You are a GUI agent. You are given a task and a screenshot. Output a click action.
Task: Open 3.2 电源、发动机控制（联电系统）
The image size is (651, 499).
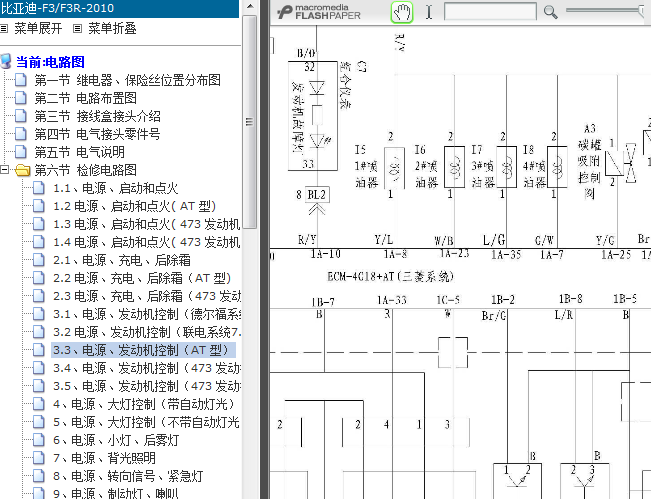(x=147, y=332)
